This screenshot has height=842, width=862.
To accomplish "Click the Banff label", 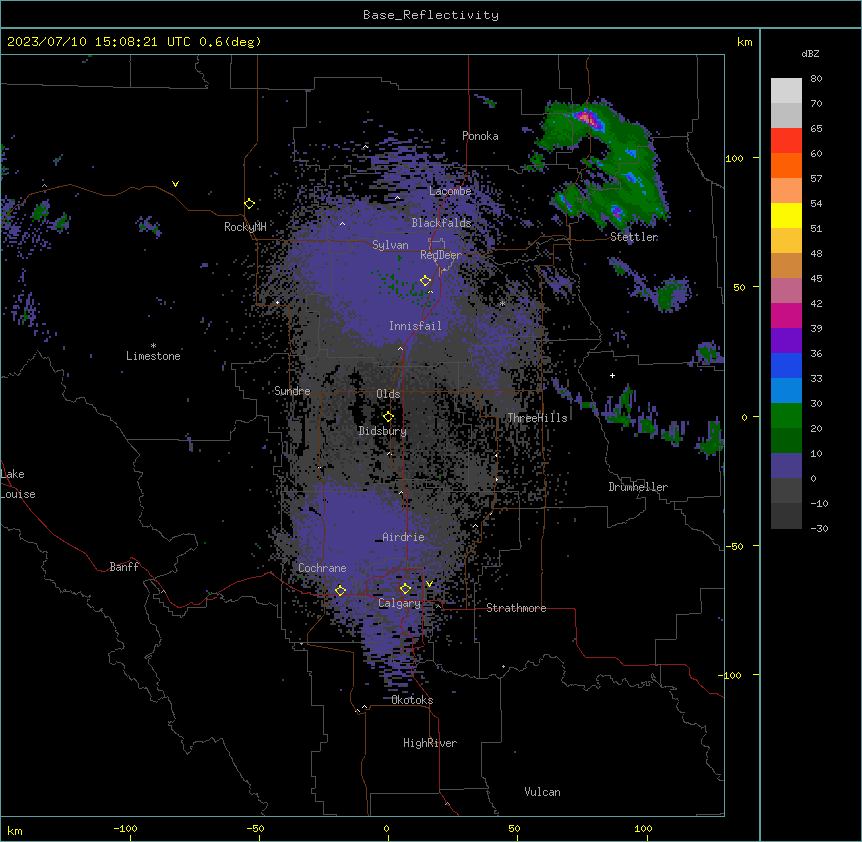I will click(x=124, y=567).
